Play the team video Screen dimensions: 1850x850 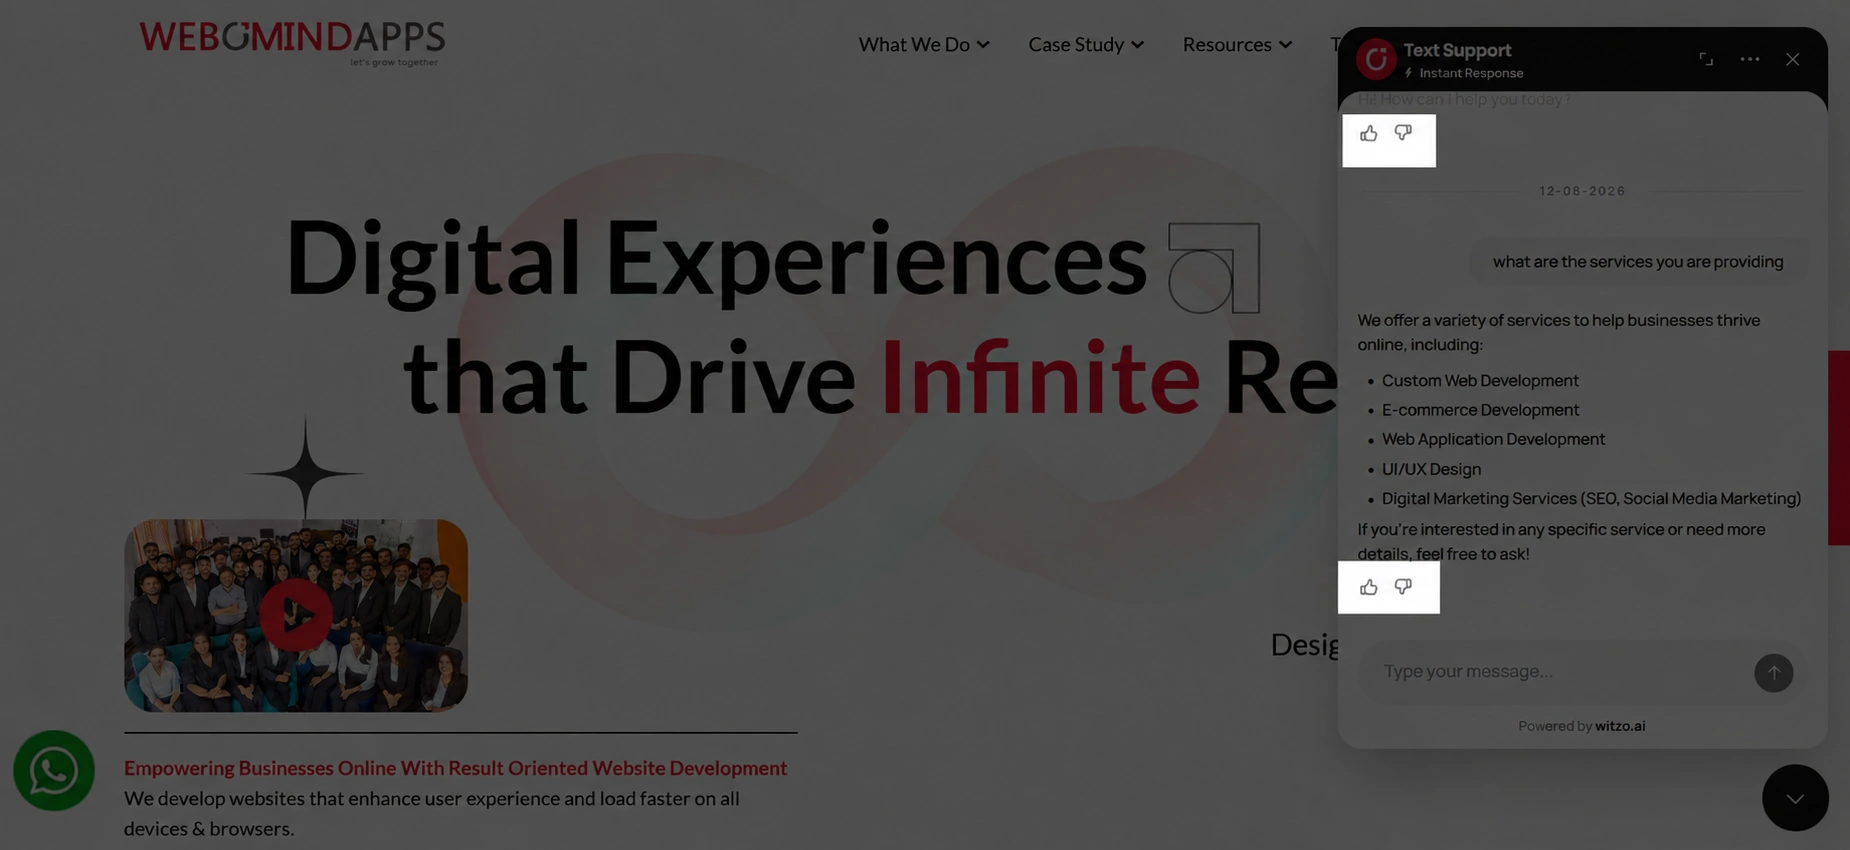(296, 615)
